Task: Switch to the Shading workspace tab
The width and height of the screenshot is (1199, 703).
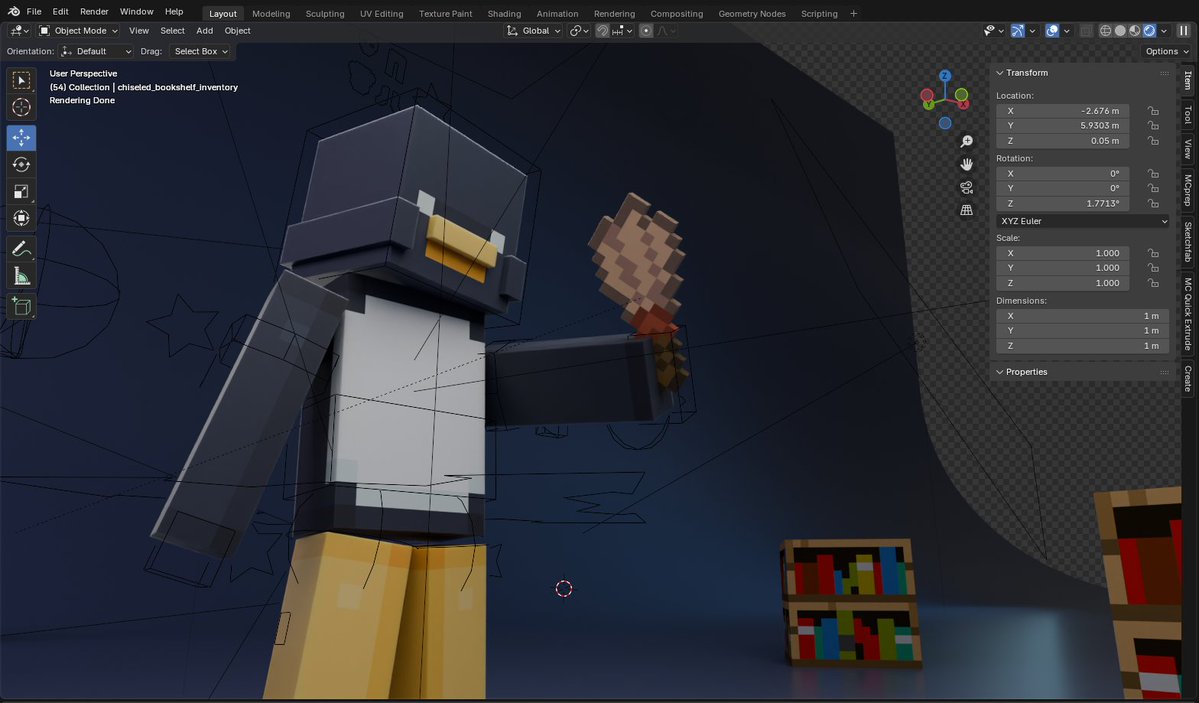Action: click(x=504, y=14)
